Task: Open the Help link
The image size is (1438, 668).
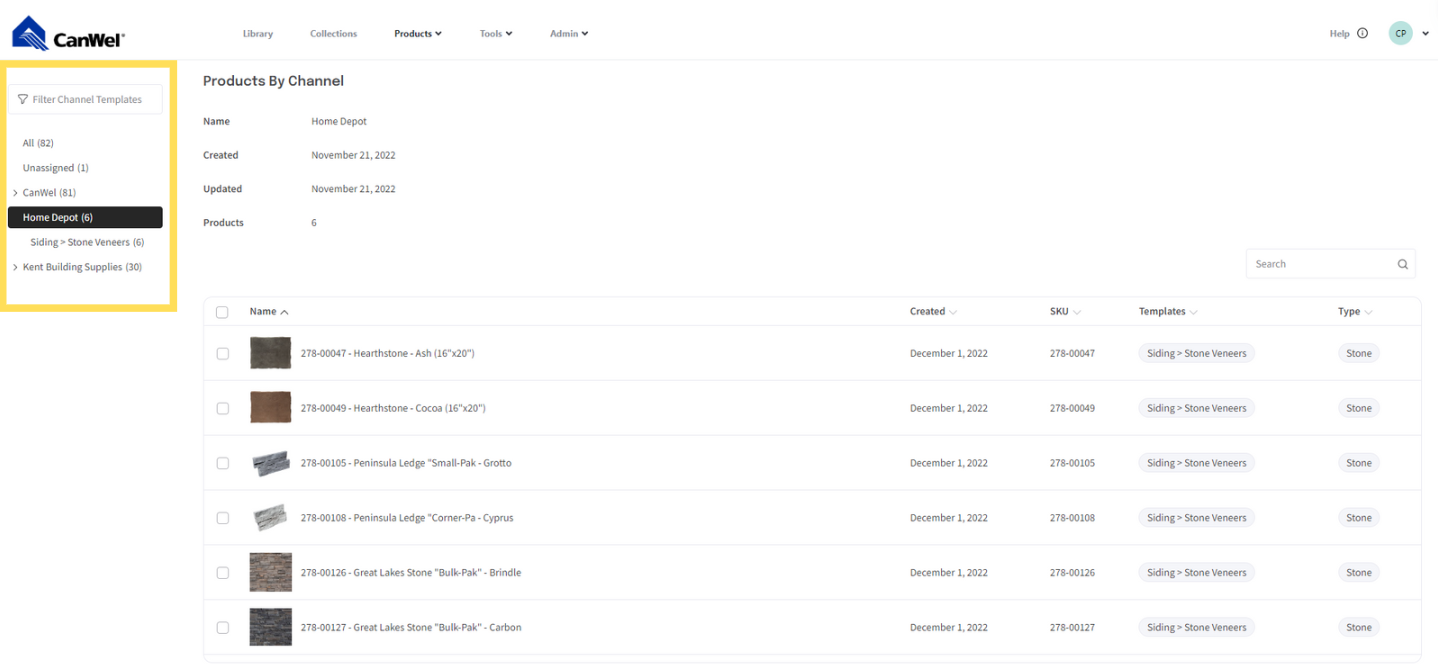Action: click(1339, 34)
